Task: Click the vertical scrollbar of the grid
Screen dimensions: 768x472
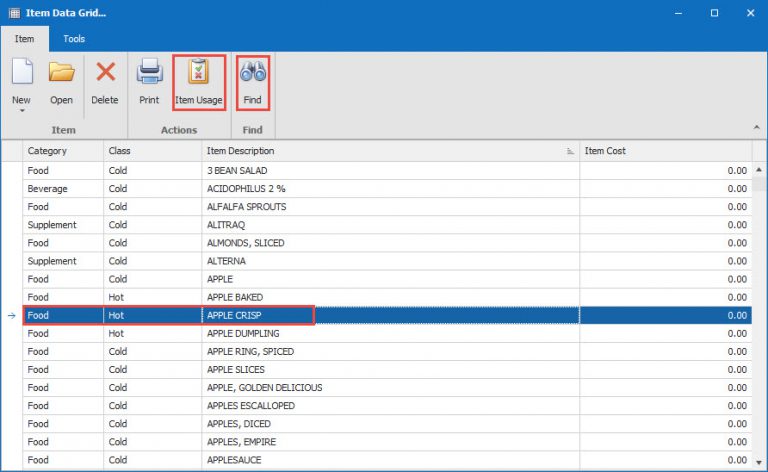Action: point(760,300)
